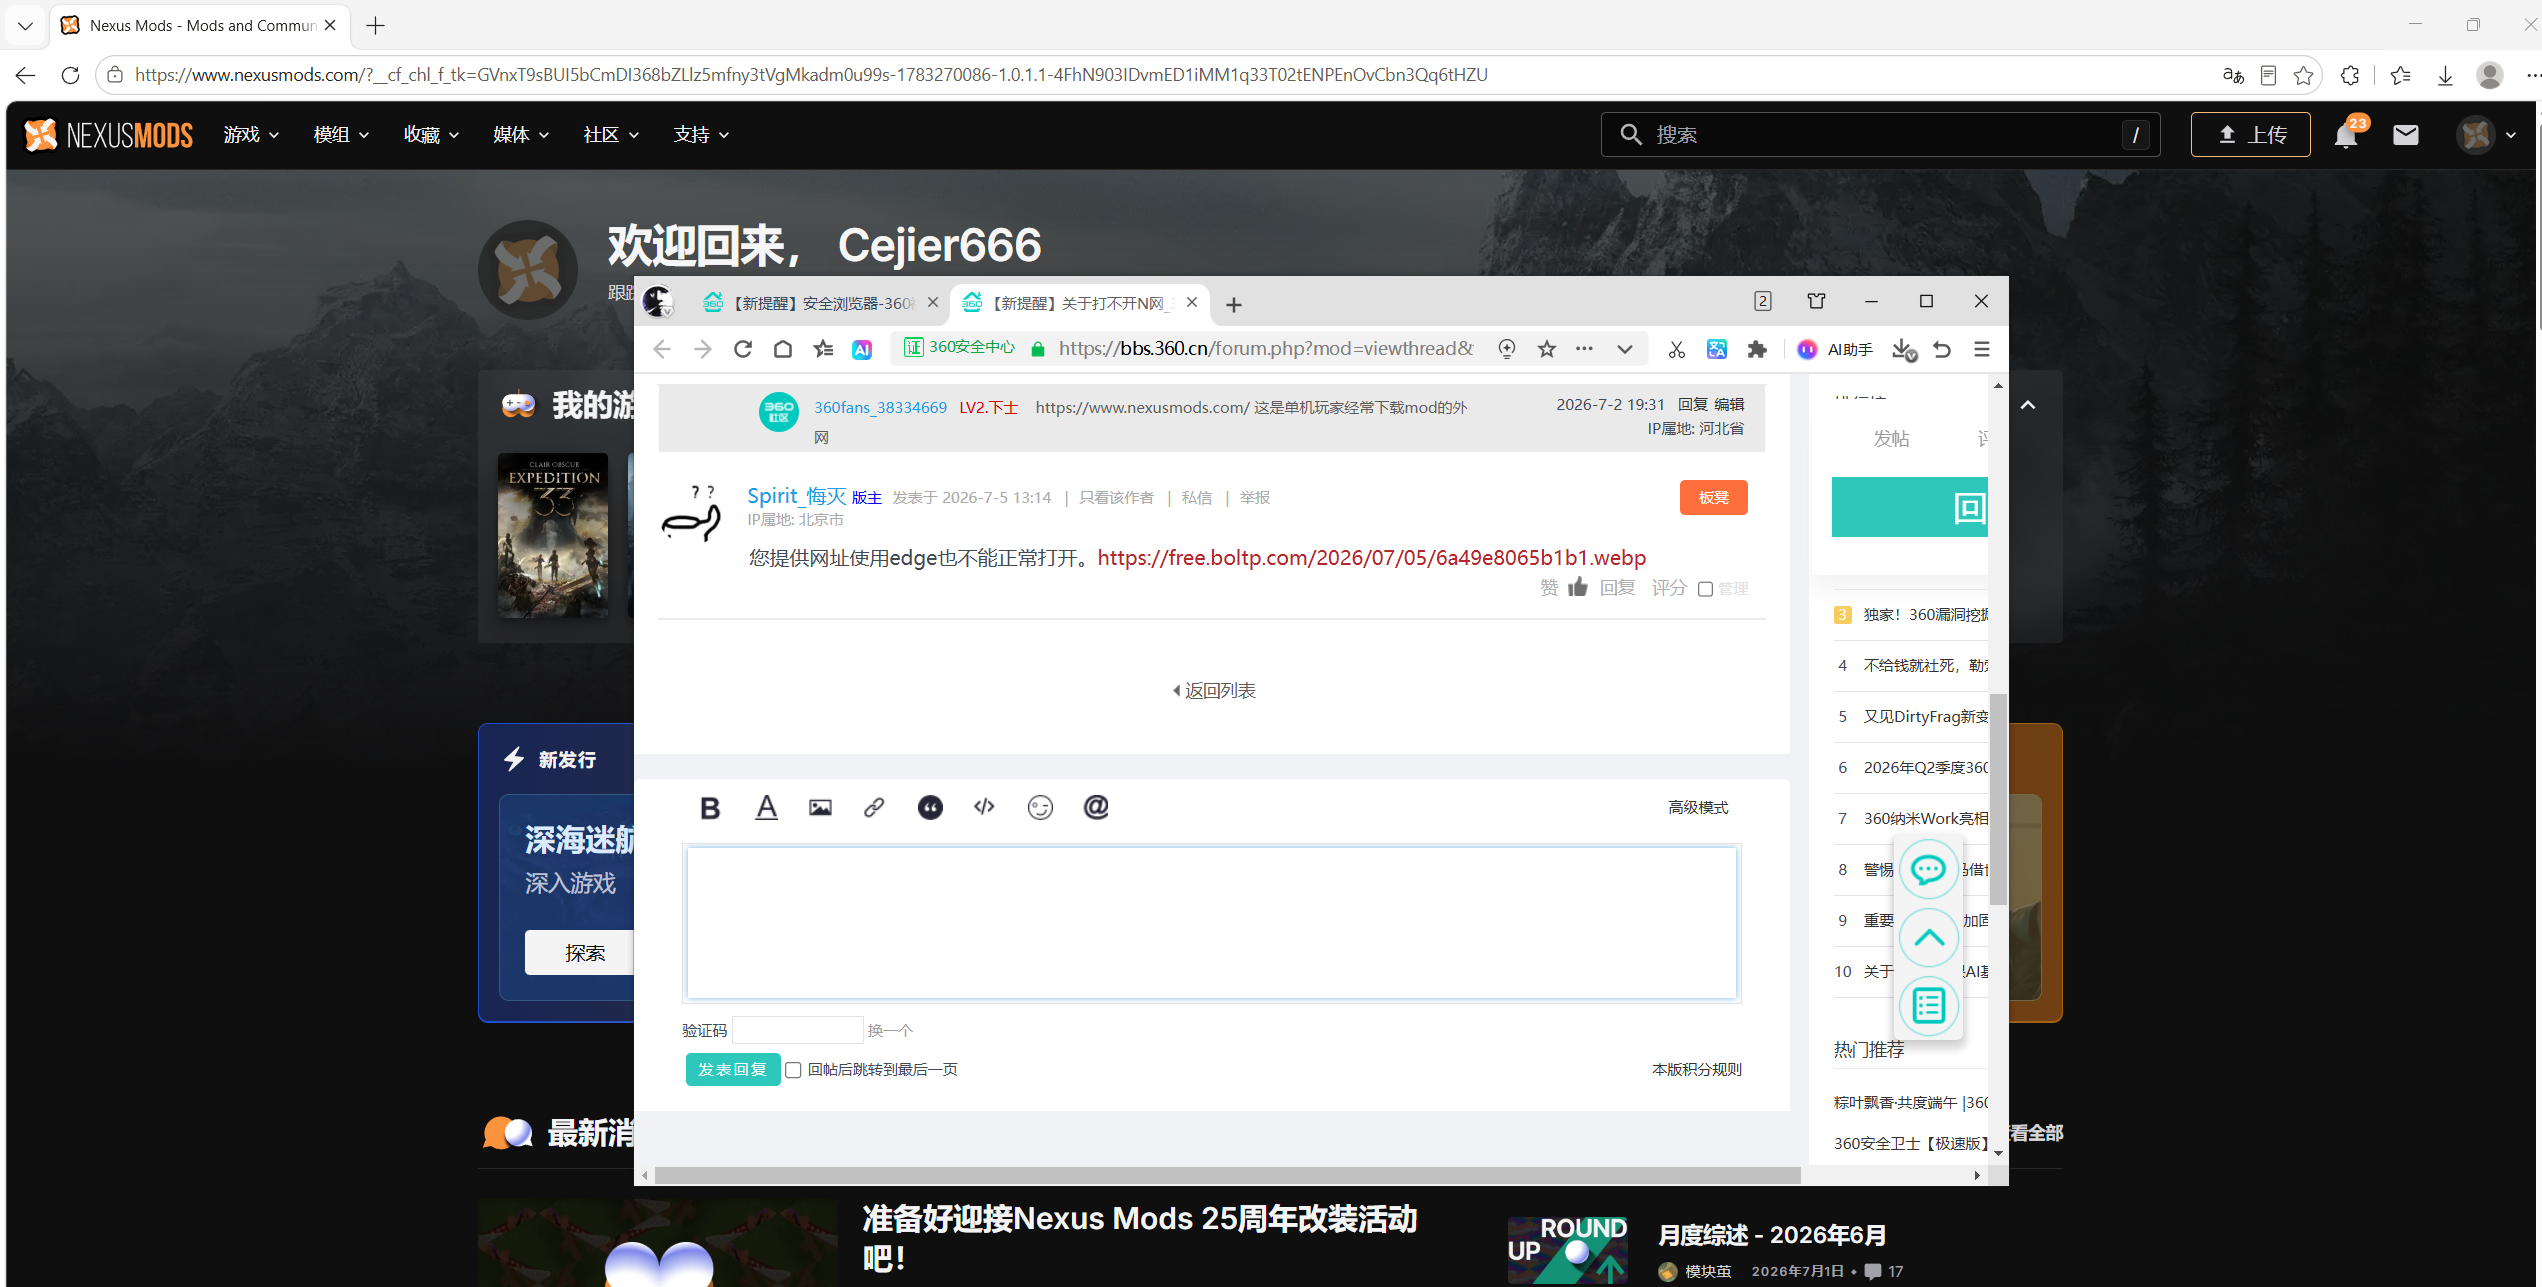The width and height of the screenshot is (2542, 1287).
Task: Click the code block icon in reply editor
Action: pos(984,807)
